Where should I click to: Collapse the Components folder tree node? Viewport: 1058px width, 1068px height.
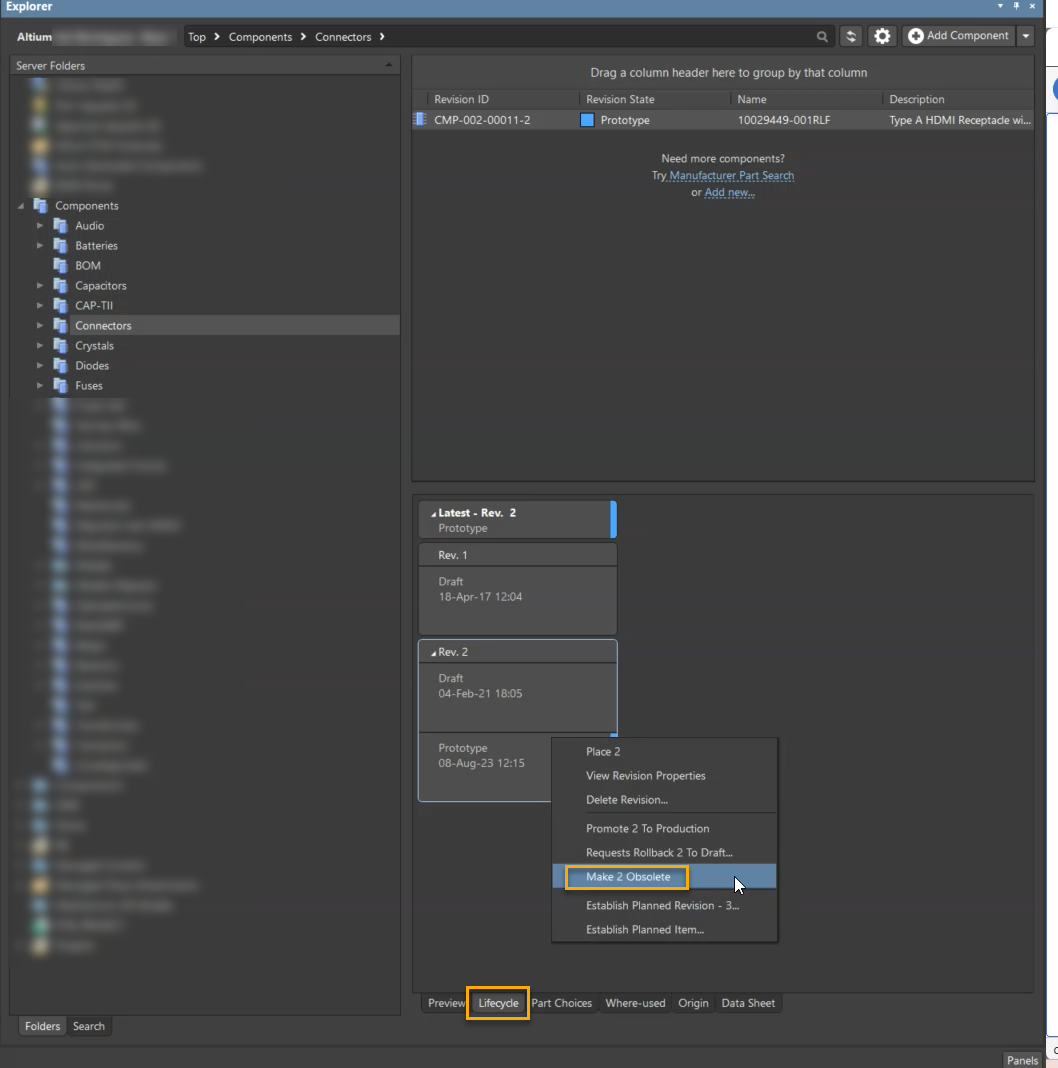21,206
